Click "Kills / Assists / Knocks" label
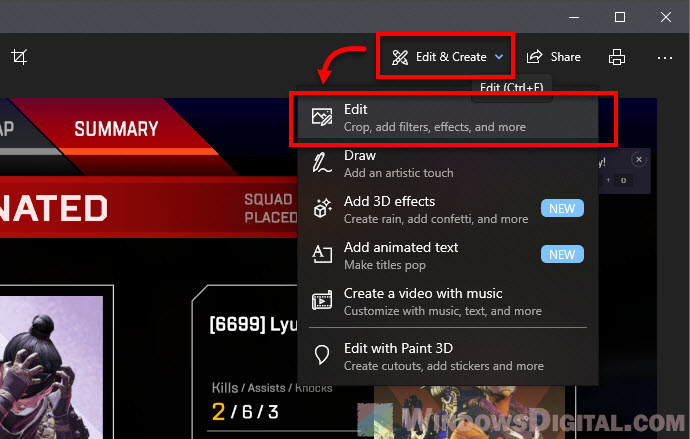690x439 pixels. click(x=272, y=388)
